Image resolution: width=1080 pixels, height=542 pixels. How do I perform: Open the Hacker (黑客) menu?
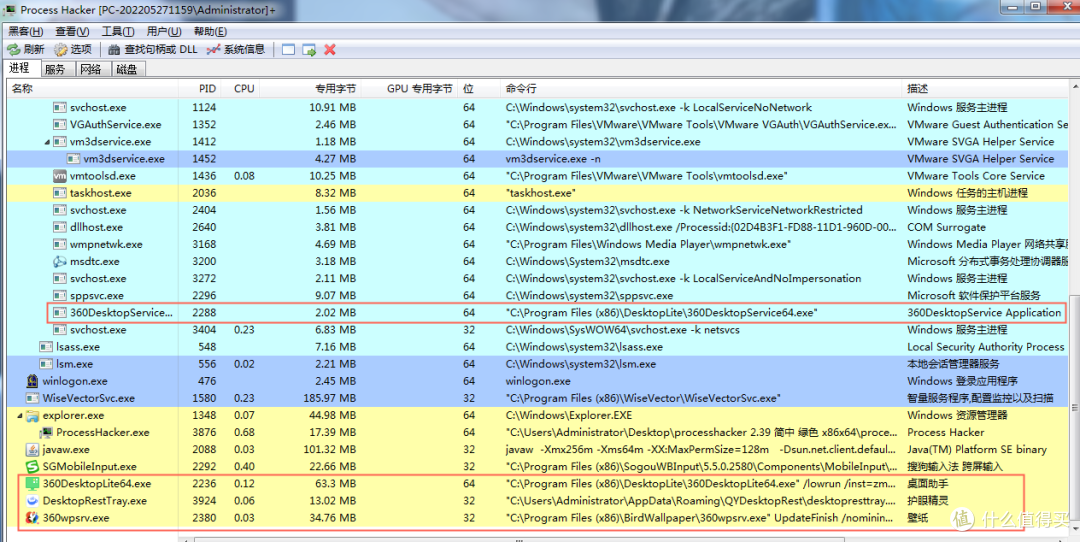(25, 32)
